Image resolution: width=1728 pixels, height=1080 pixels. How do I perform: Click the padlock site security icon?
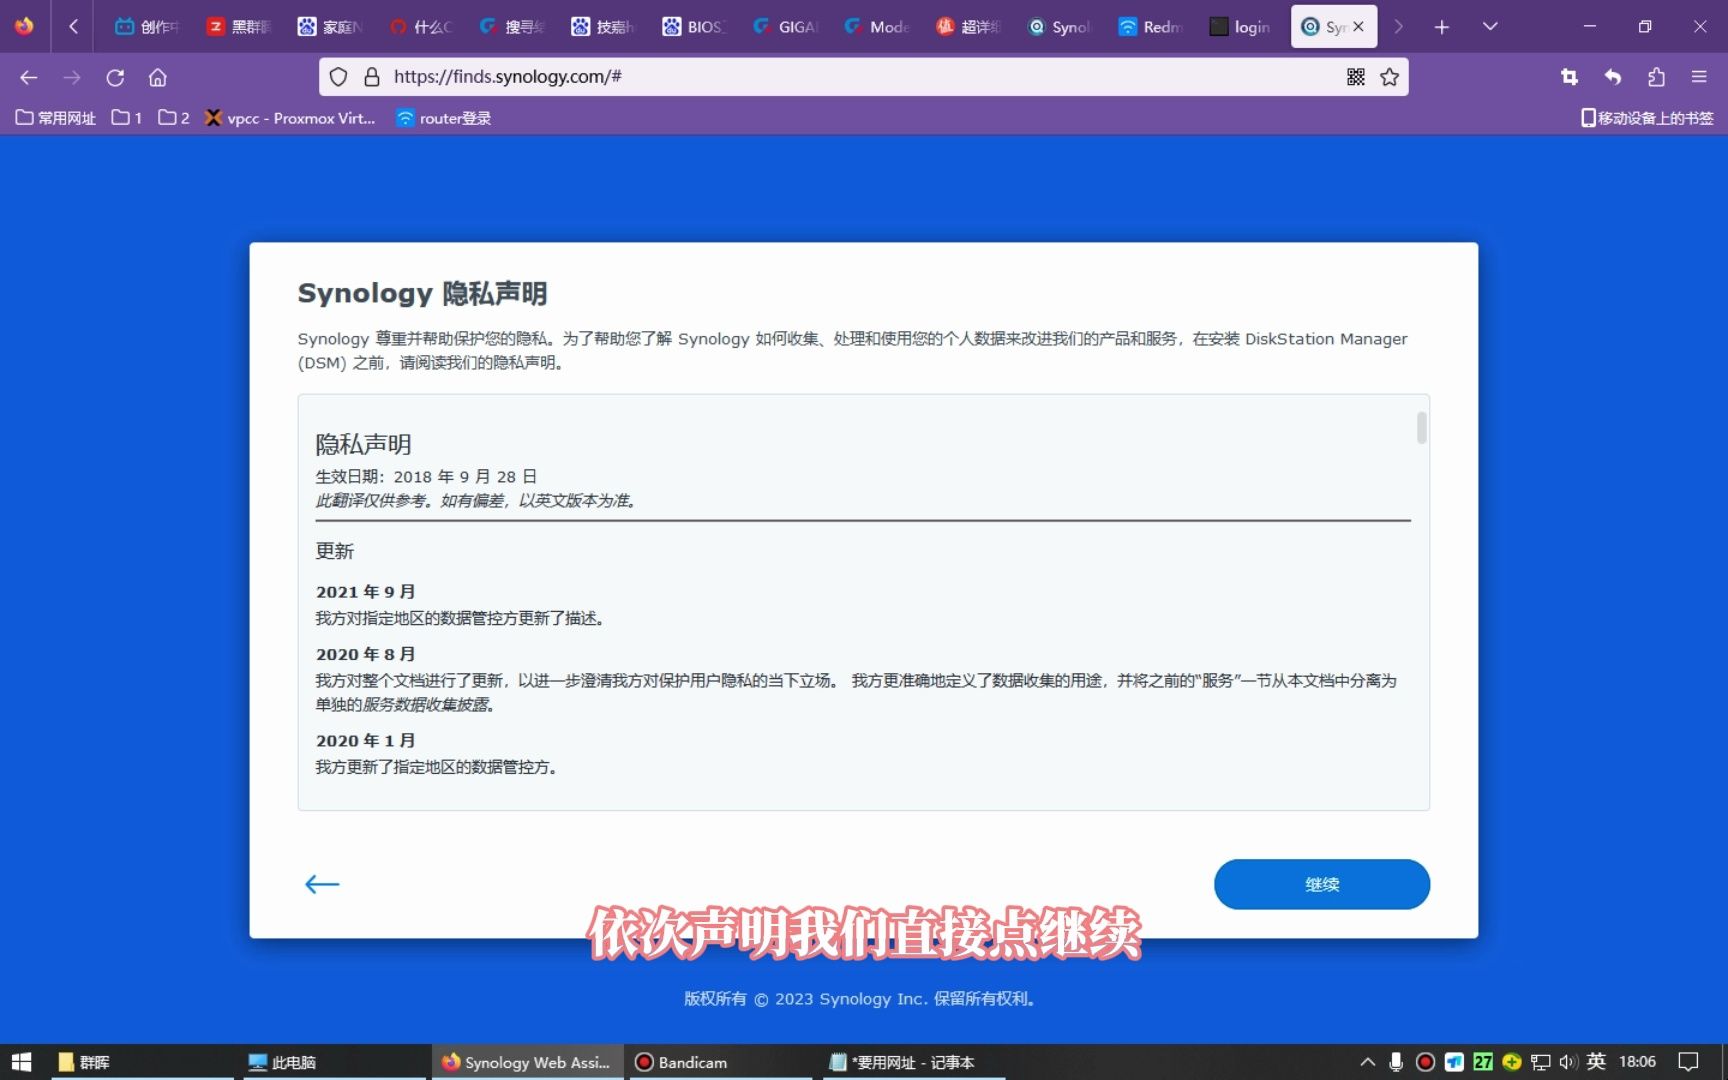371,77
